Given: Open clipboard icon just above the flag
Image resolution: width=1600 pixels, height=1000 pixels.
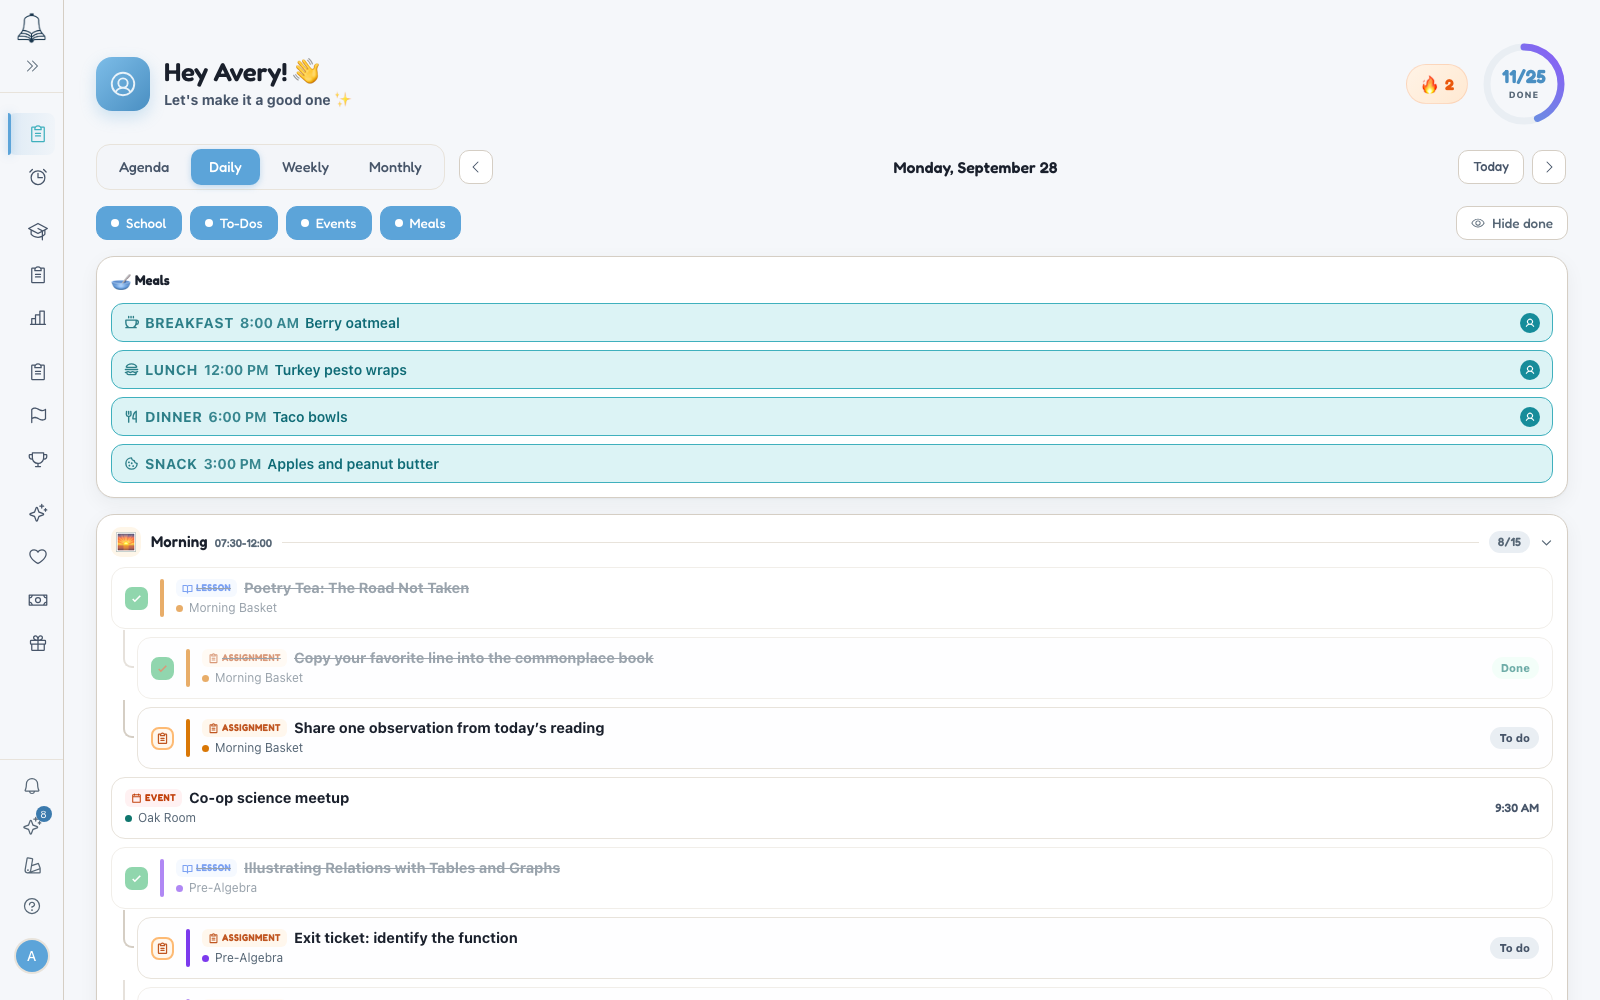Looking at the screenshot, I should [38, 372].
